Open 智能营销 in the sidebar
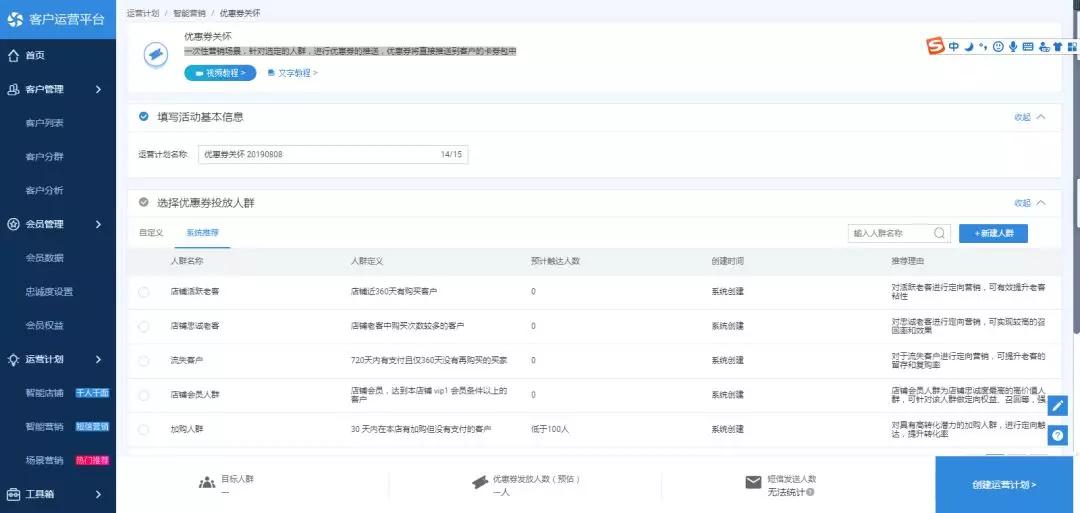 point(45,427)
